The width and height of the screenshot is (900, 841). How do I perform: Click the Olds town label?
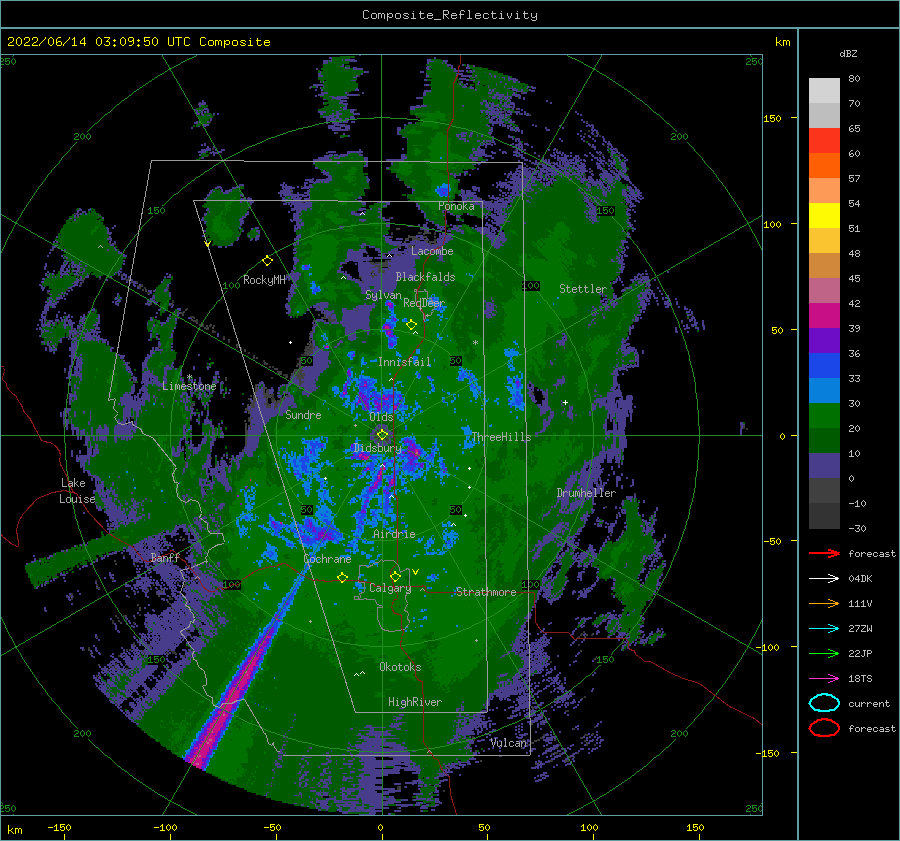click(x=381, y=417)
